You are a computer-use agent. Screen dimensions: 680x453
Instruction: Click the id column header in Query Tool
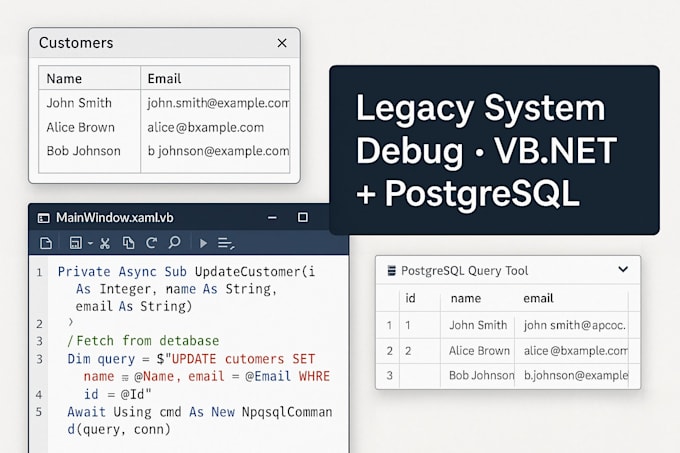410,298
